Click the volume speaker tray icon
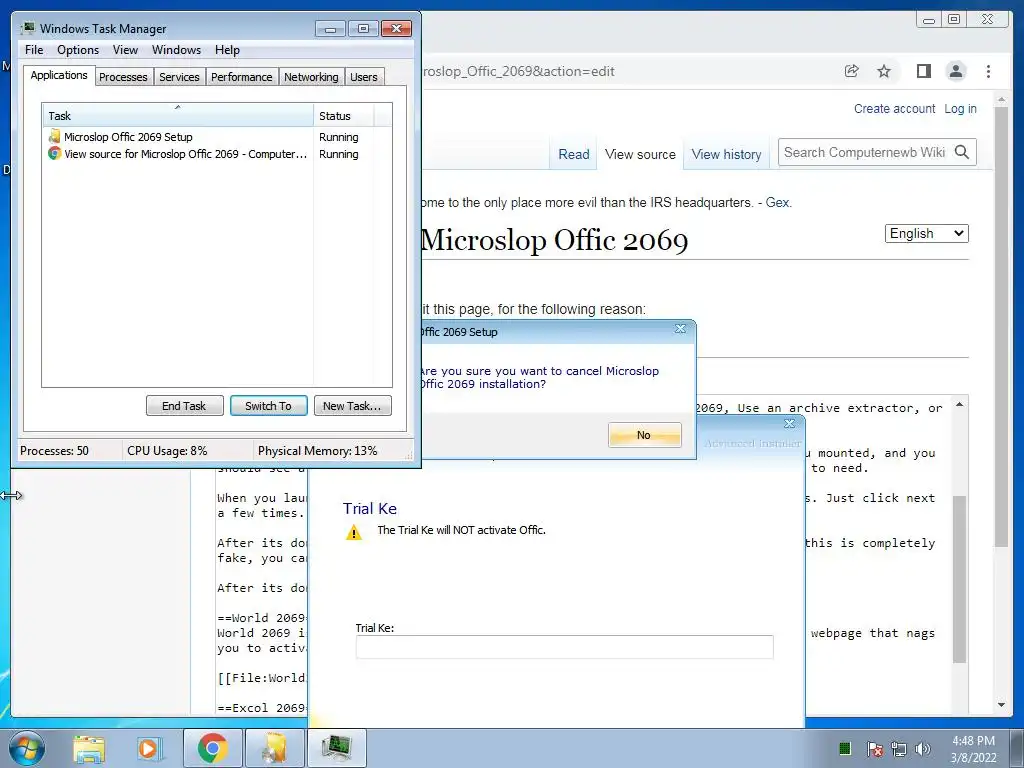 923,748
